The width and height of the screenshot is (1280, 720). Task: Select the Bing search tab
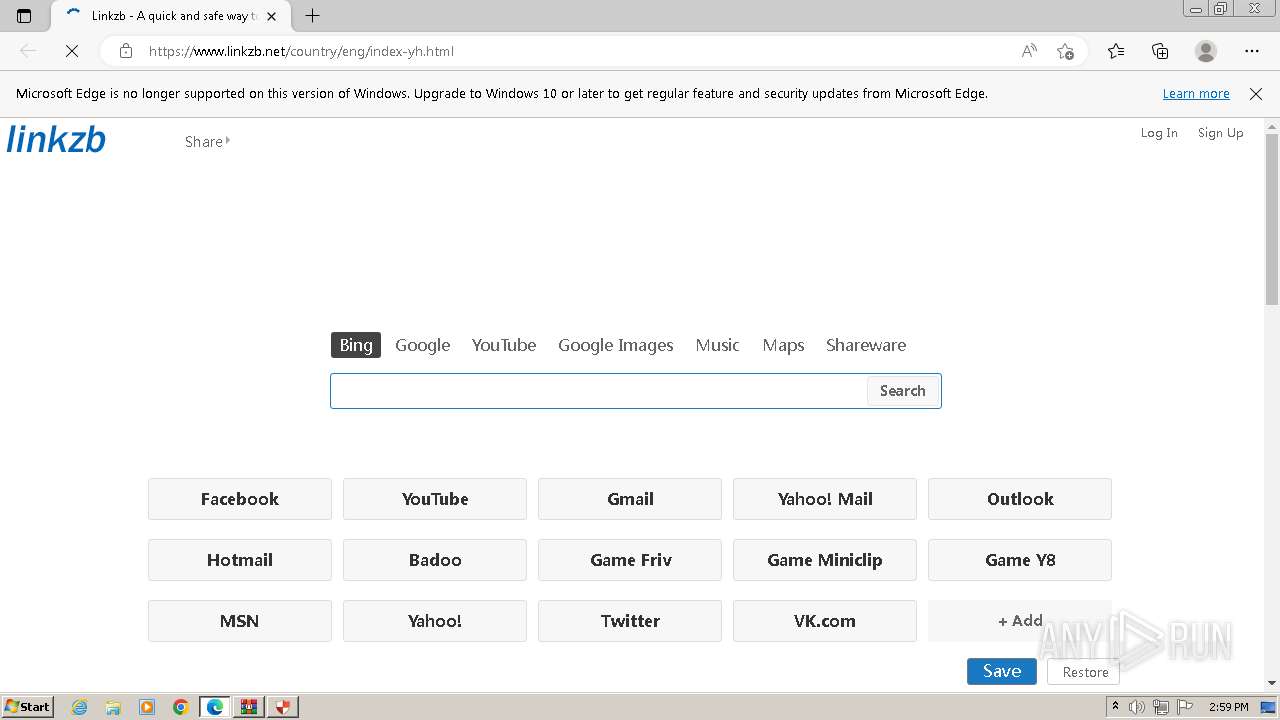coord(356,345)
